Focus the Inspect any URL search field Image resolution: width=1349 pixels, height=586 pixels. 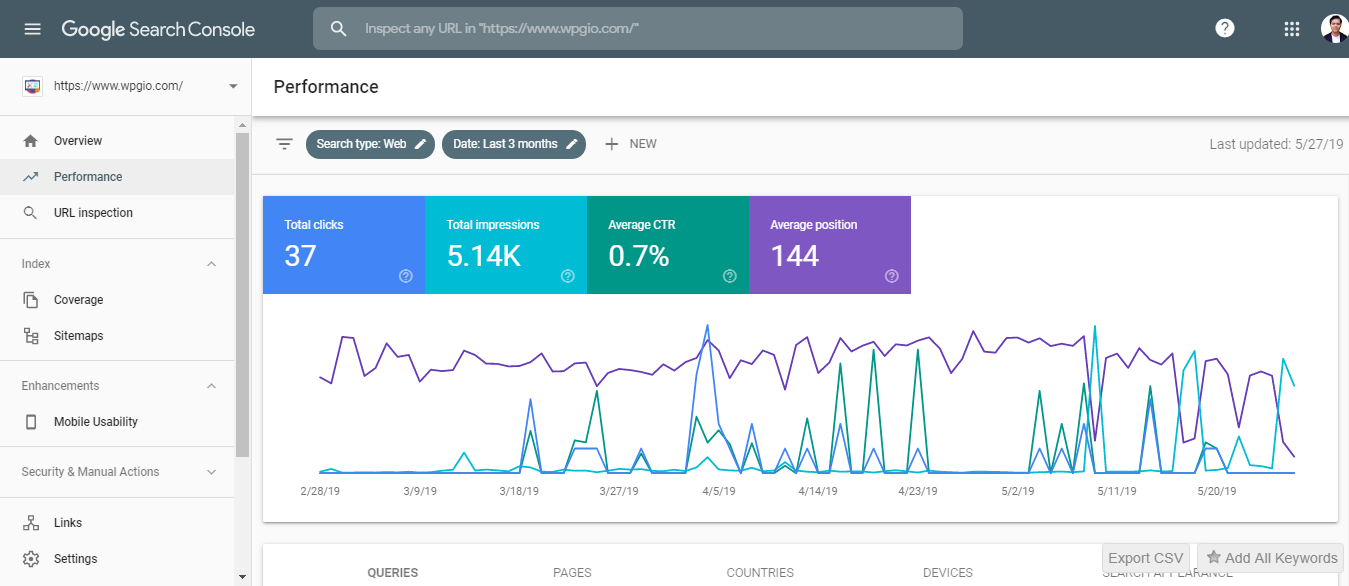coord(638,29)
